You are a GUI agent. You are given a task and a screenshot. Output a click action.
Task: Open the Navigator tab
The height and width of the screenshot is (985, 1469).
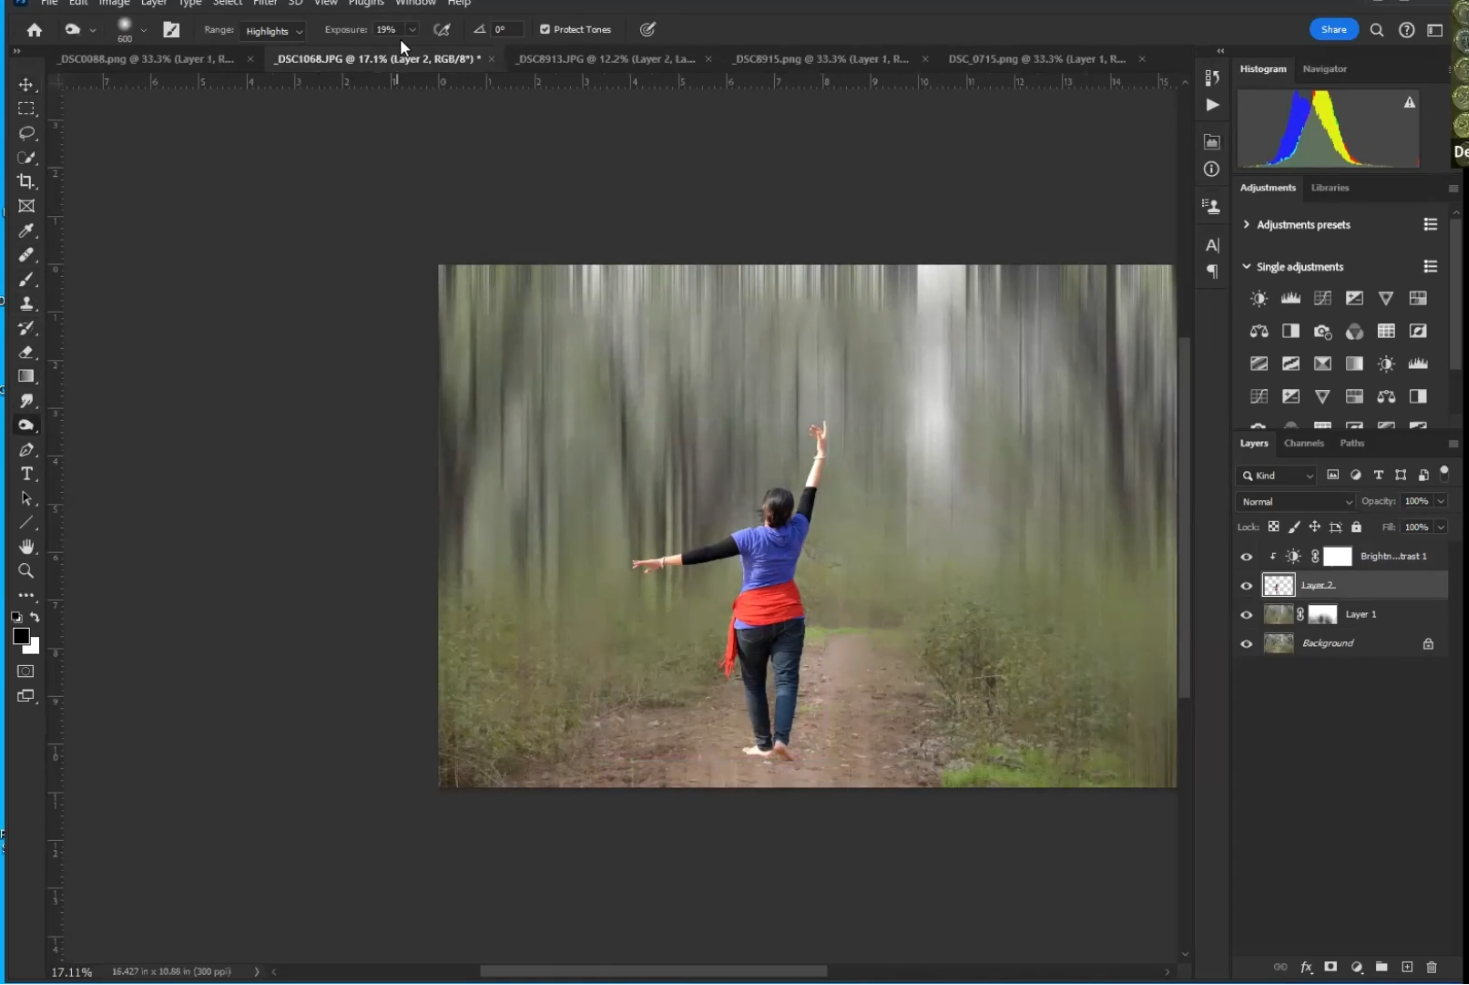click(1324, 69)
